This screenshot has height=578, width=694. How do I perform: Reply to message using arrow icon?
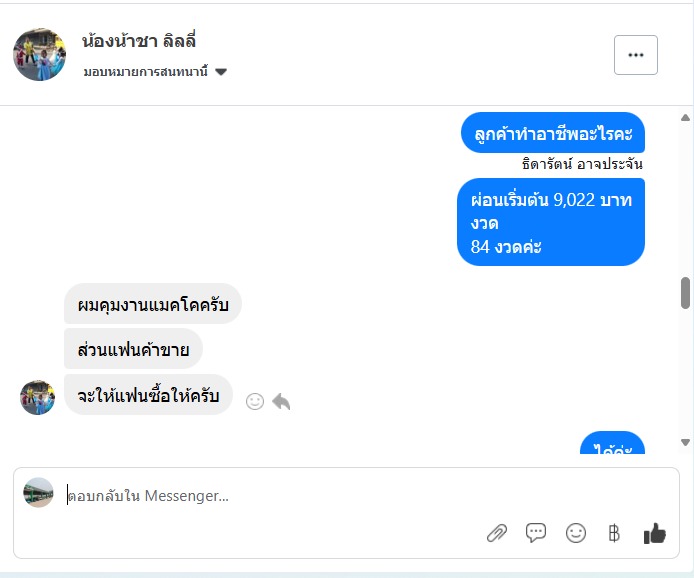click(281, 401)
